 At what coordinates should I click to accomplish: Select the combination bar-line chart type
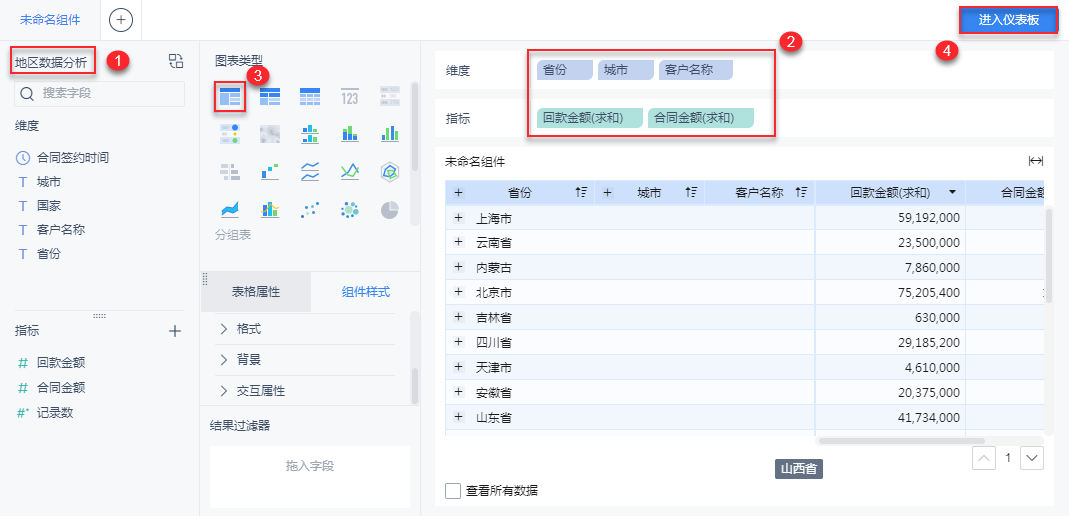[x=270, y=210]
